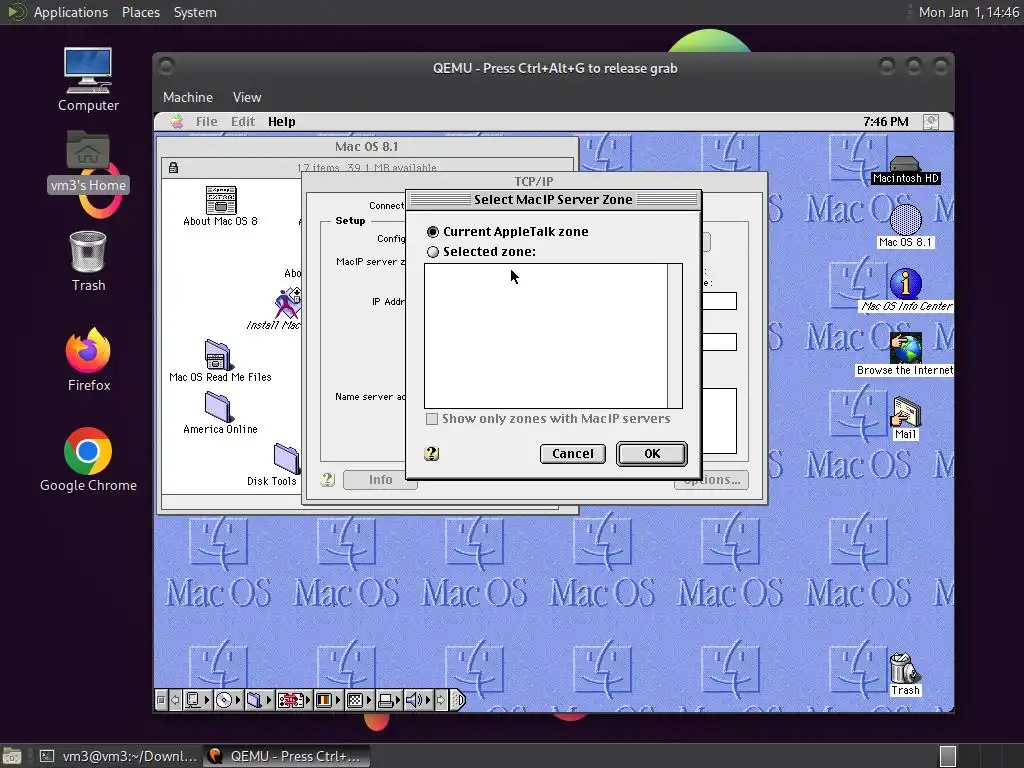Open the monitor resolution strip module
1024x768 pixels.
(x=359, y=701)
